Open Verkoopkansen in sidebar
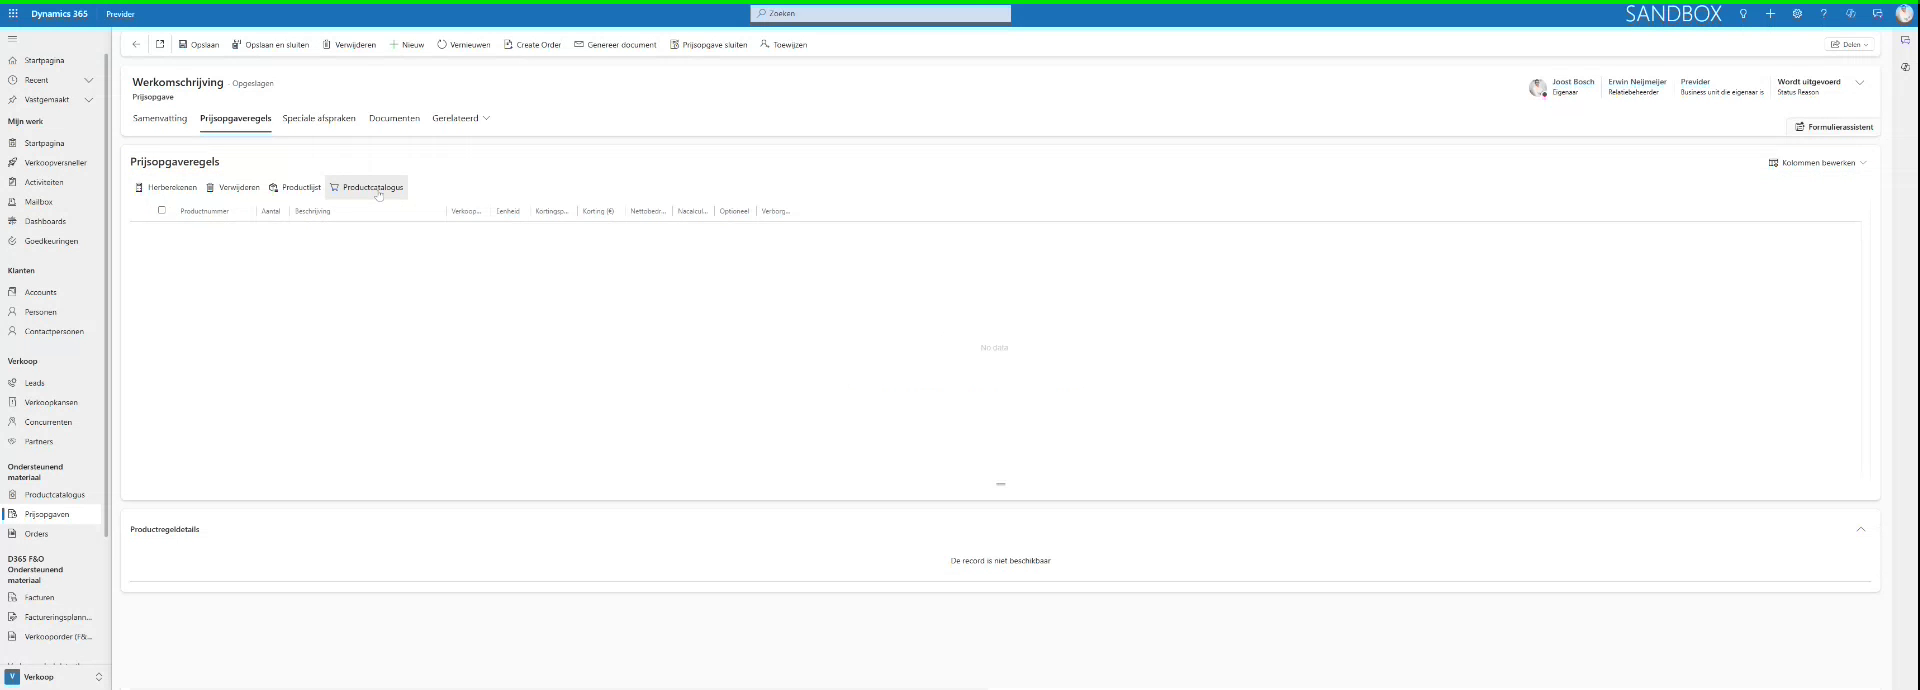 click(51, 403)
